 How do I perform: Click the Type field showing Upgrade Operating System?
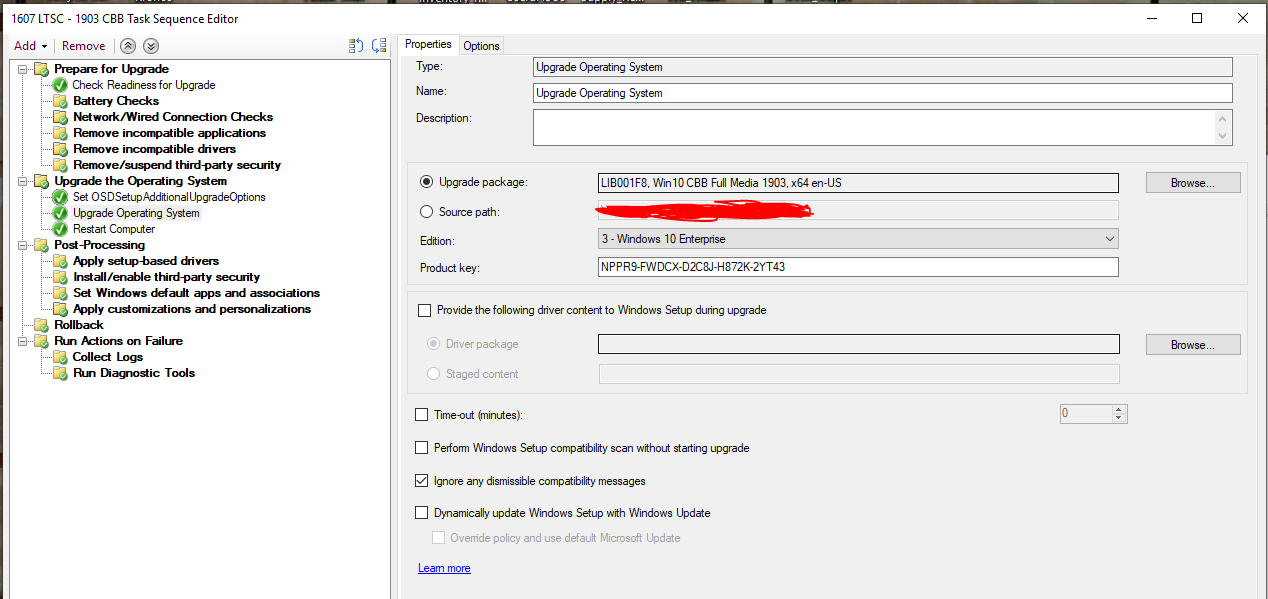point(883,67)
